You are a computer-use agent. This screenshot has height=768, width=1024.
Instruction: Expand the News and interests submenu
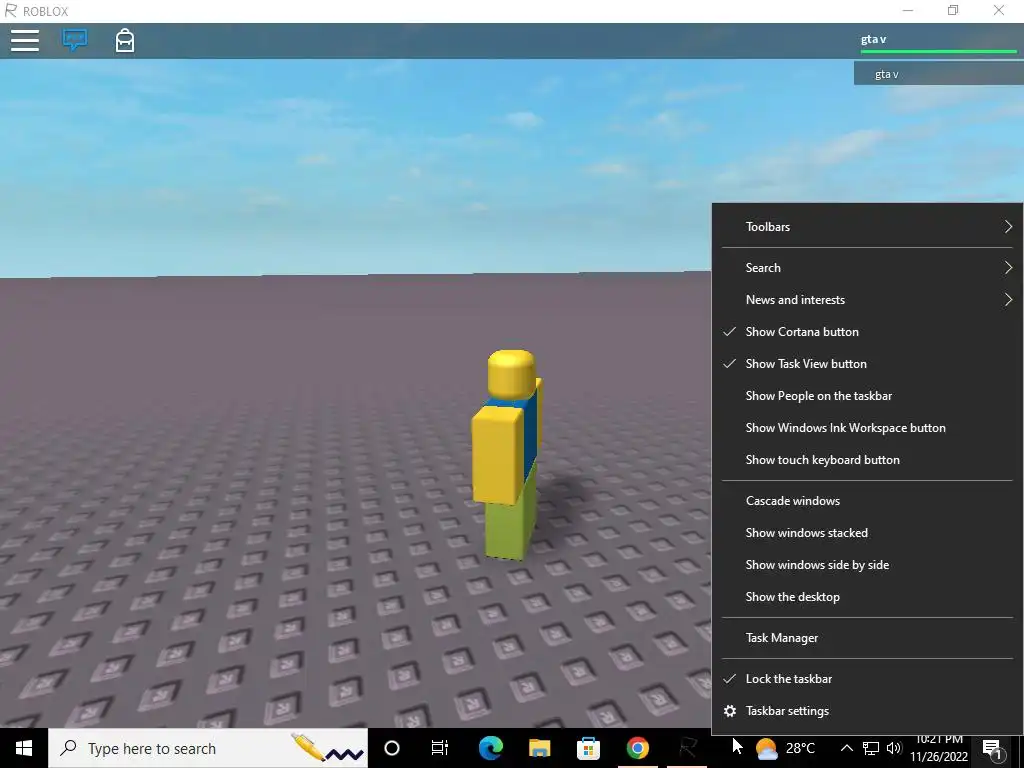[x=867, y=300]
